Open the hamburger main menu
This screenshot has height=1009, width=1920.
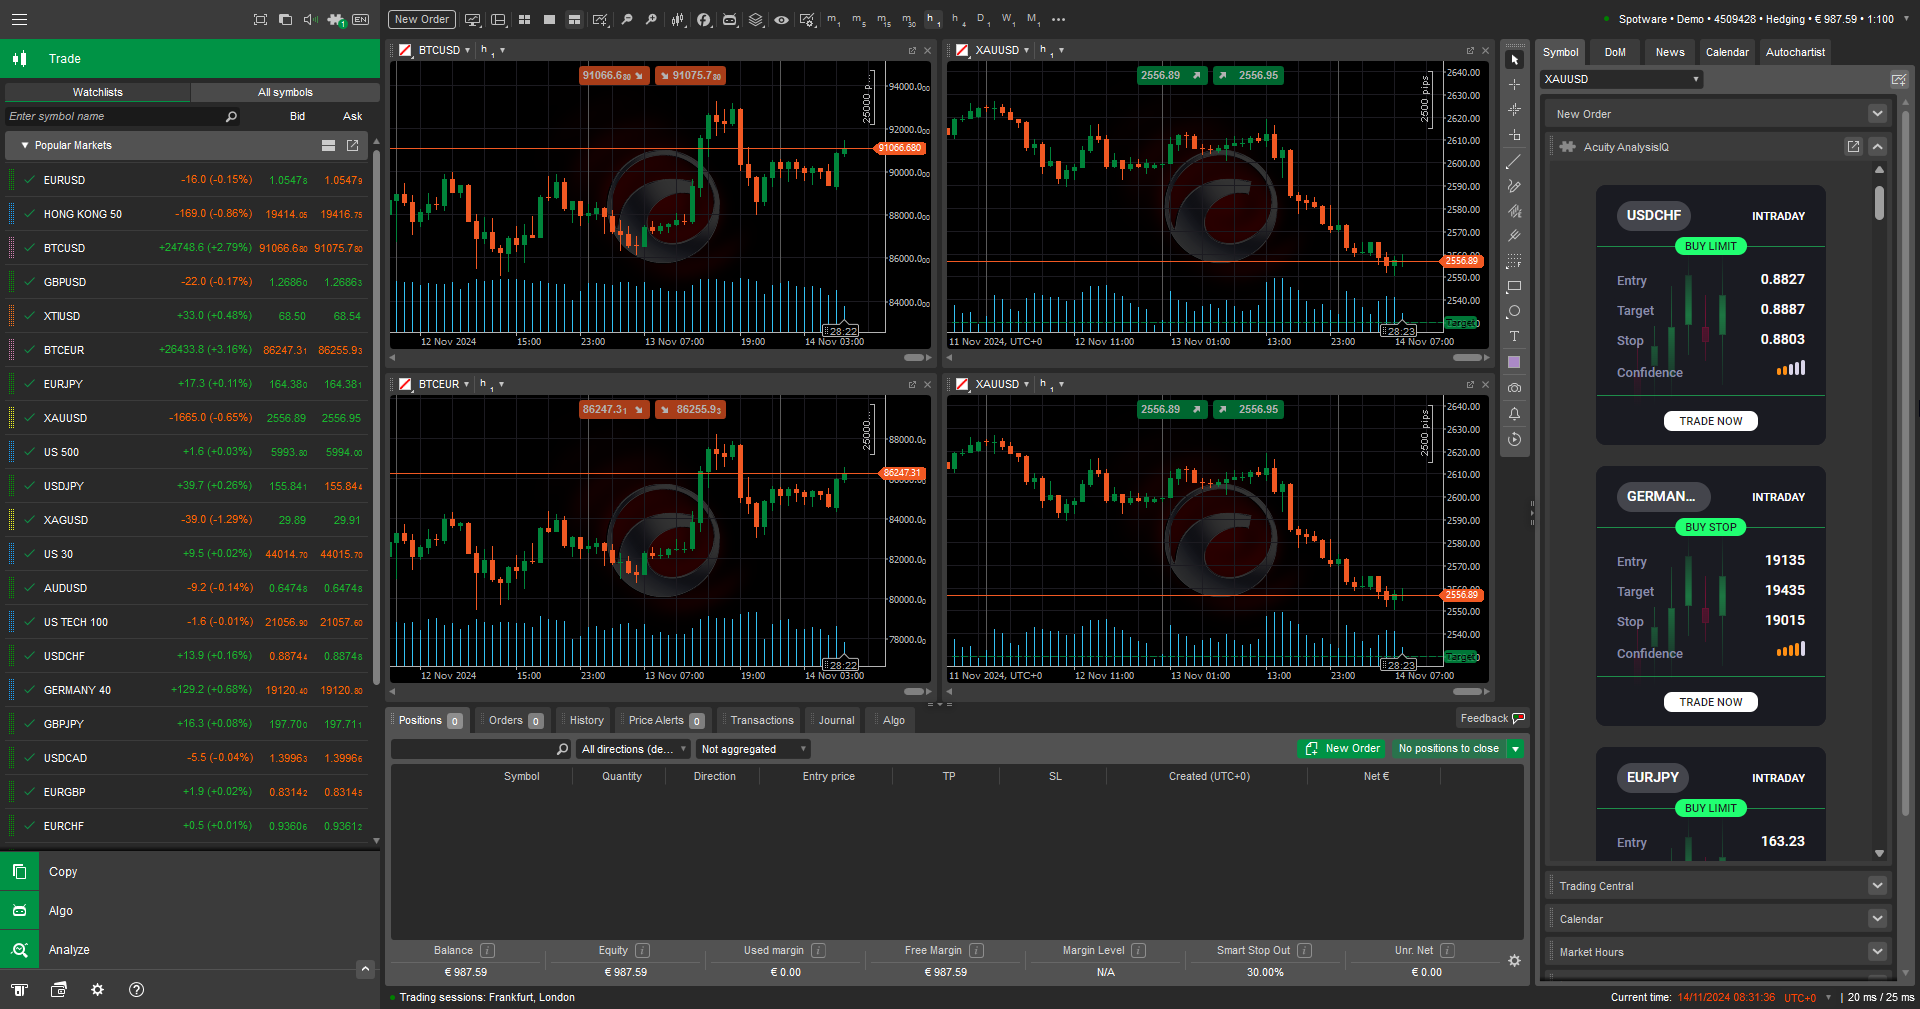[19, 19]
